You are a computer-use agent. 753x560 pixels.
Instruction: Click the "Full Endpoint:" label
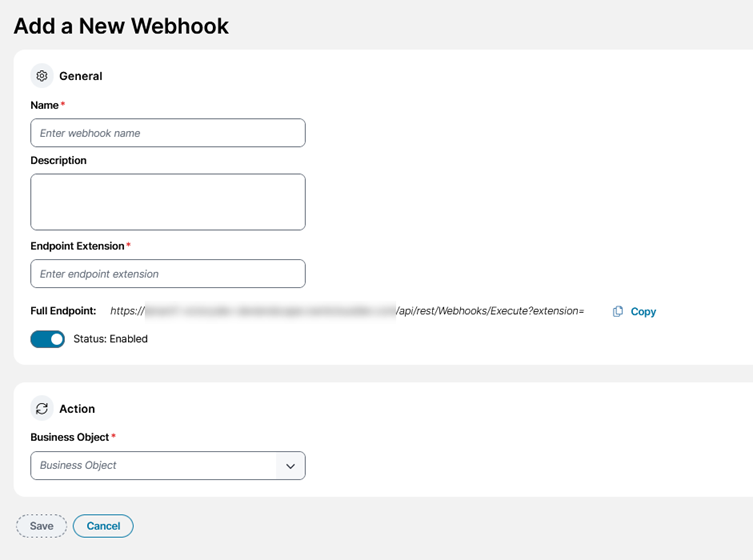click(x=63, y=312)
